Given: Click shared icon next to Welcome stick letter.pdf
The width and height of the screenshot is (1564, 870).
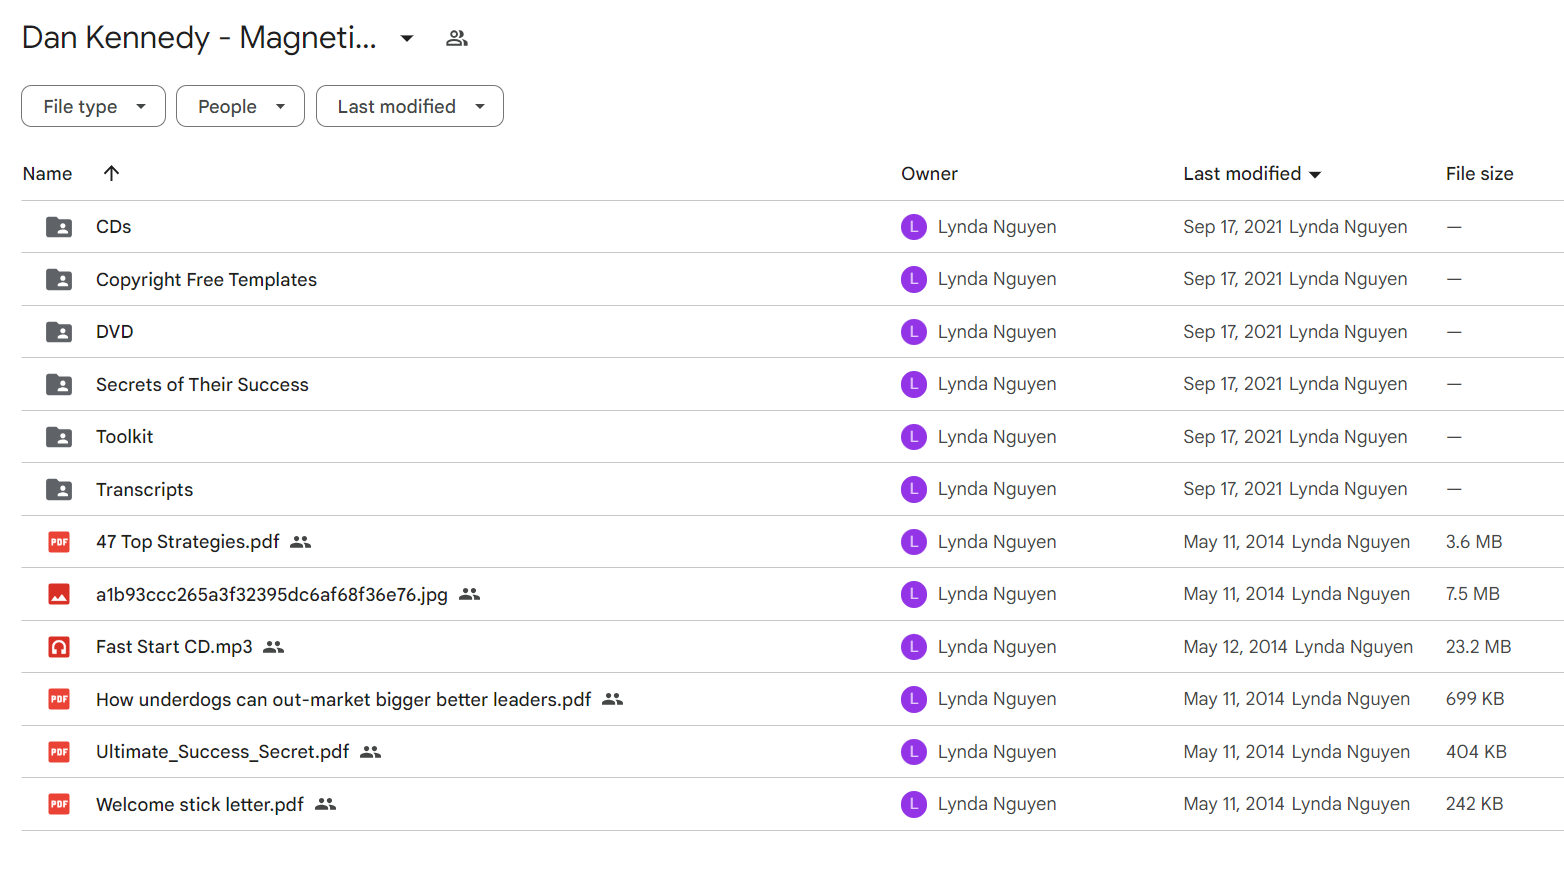Looking at the screenshot, I should click(x=326, y=804).
